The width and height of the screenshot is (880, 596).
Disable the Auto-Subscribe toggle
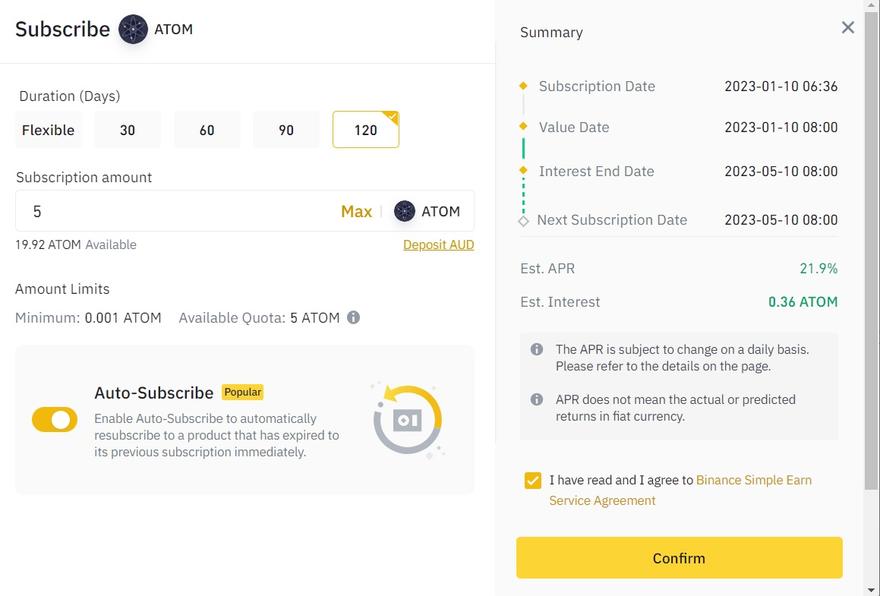pos(55,420)
